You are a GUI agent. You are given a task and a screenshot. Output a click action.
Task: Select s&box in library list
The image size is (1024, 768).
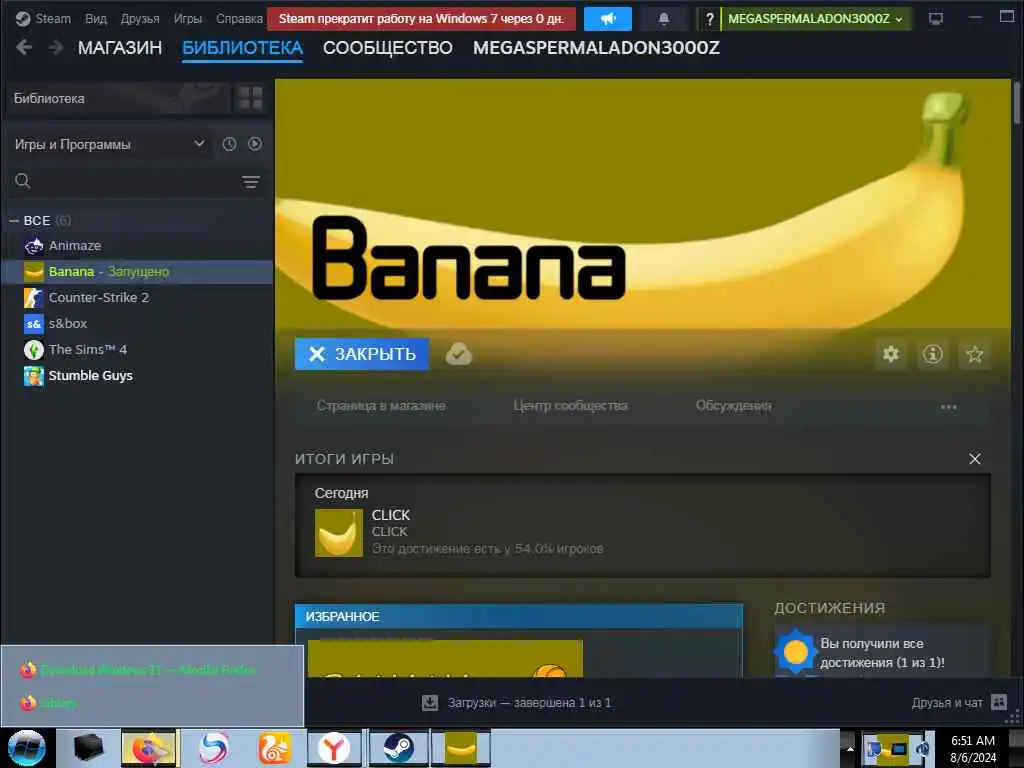[138, 323]
